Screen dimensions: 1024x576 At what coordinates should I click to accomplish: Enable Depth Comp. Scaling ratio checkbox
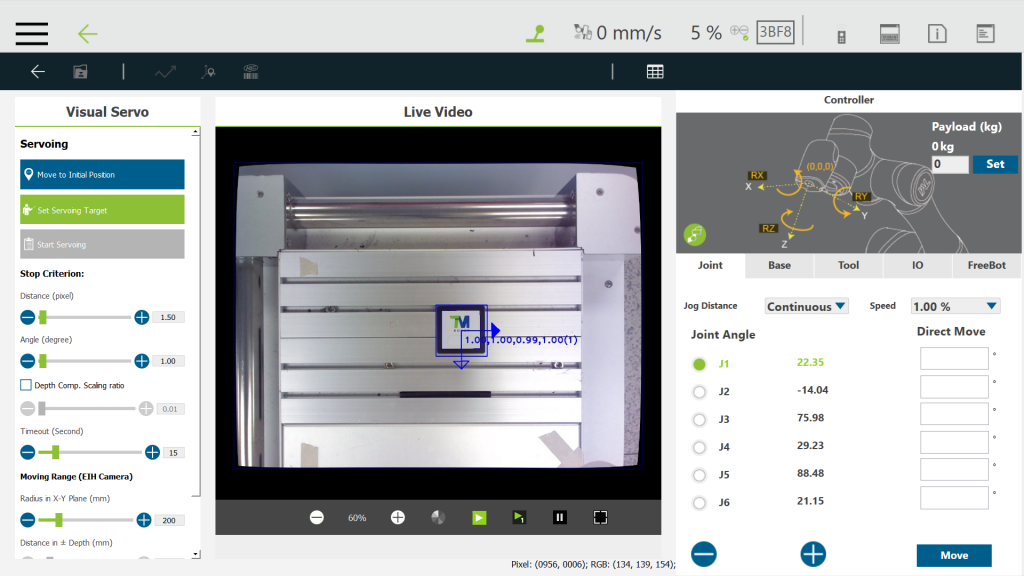click(x=26, y=385)
